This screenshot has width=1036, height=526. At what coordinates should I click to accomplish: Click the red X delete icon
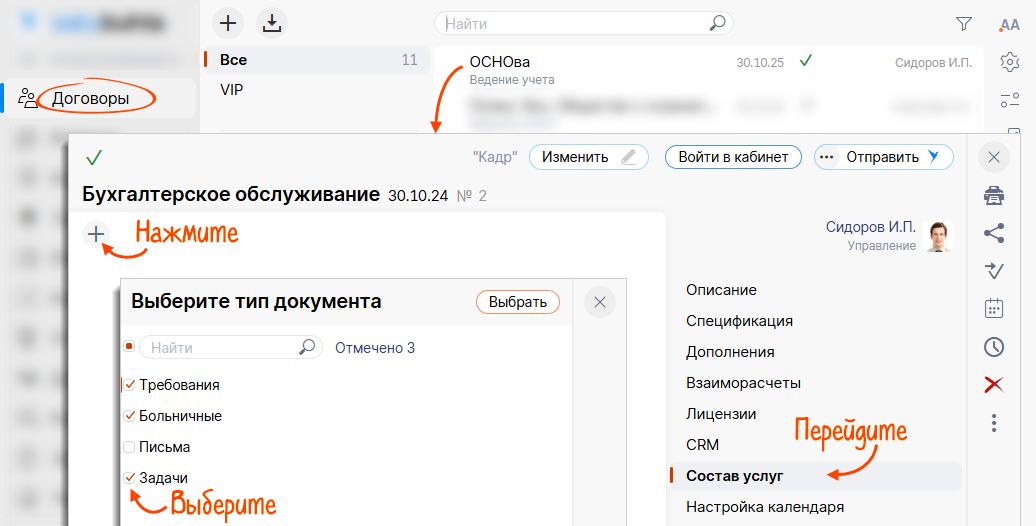(993, 385)
